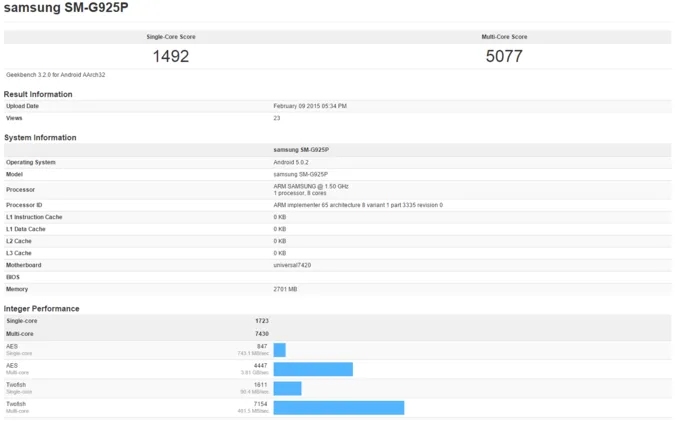Click the Upload Date value February 09 2015
The height and width of the screenshot is (421, 677).
pyautogui.click(x=310, y=106)
